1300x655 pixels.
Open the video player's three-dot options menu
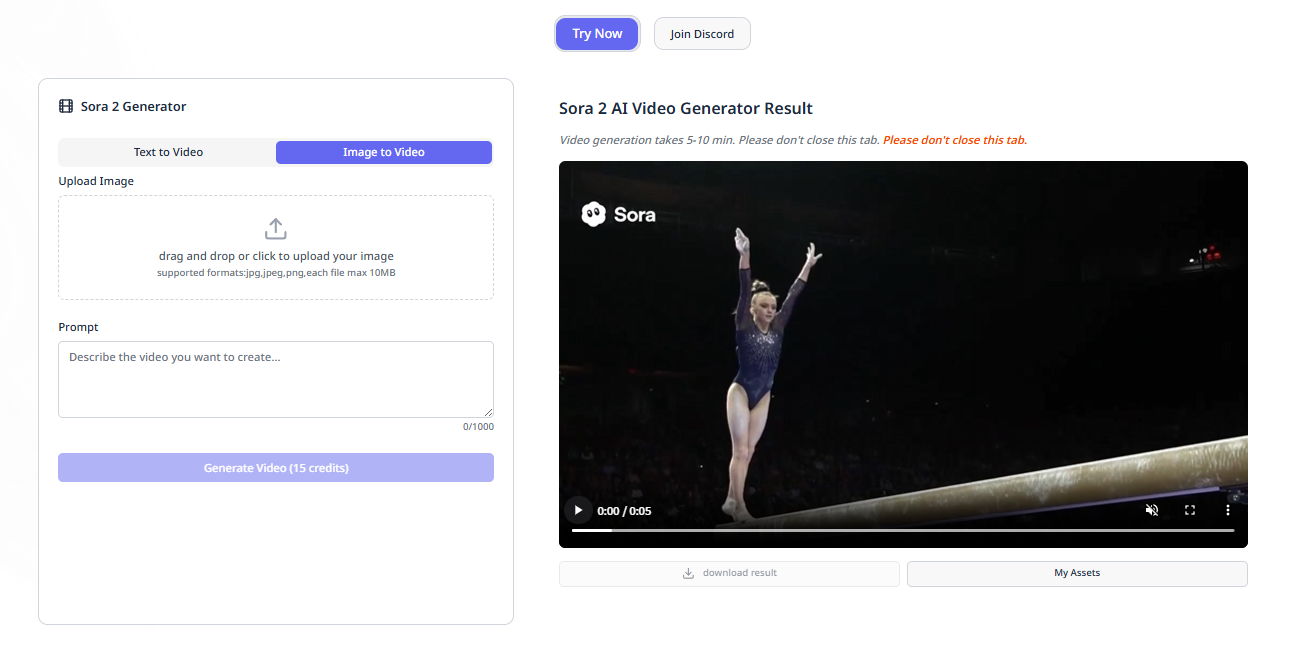1228,510
